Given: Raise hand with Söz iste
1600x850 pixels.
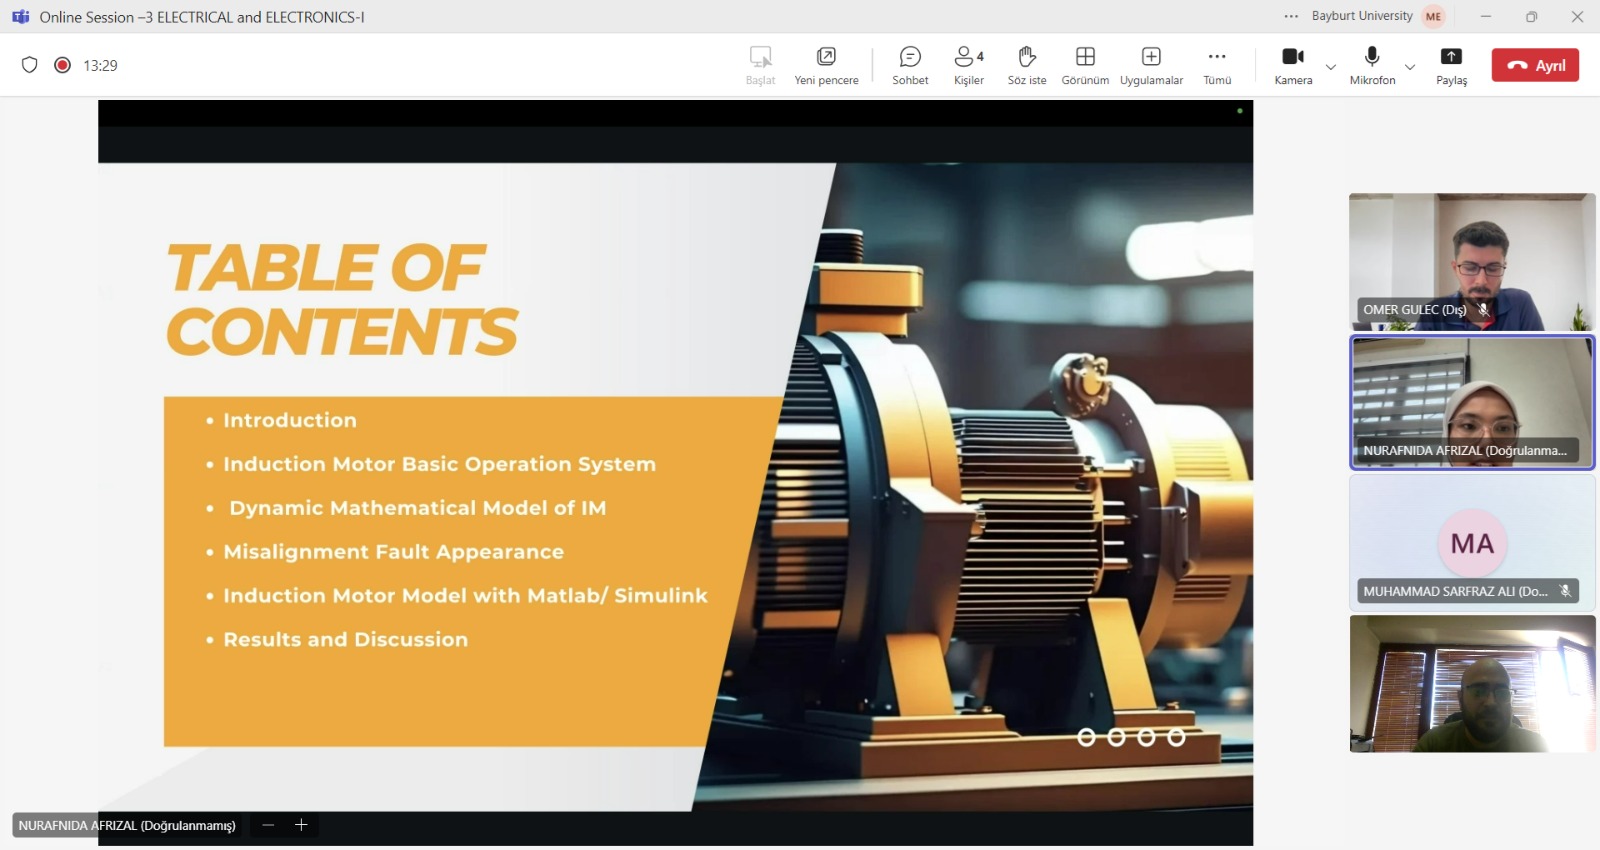Looking at the screenshot, I should 1026,65.
